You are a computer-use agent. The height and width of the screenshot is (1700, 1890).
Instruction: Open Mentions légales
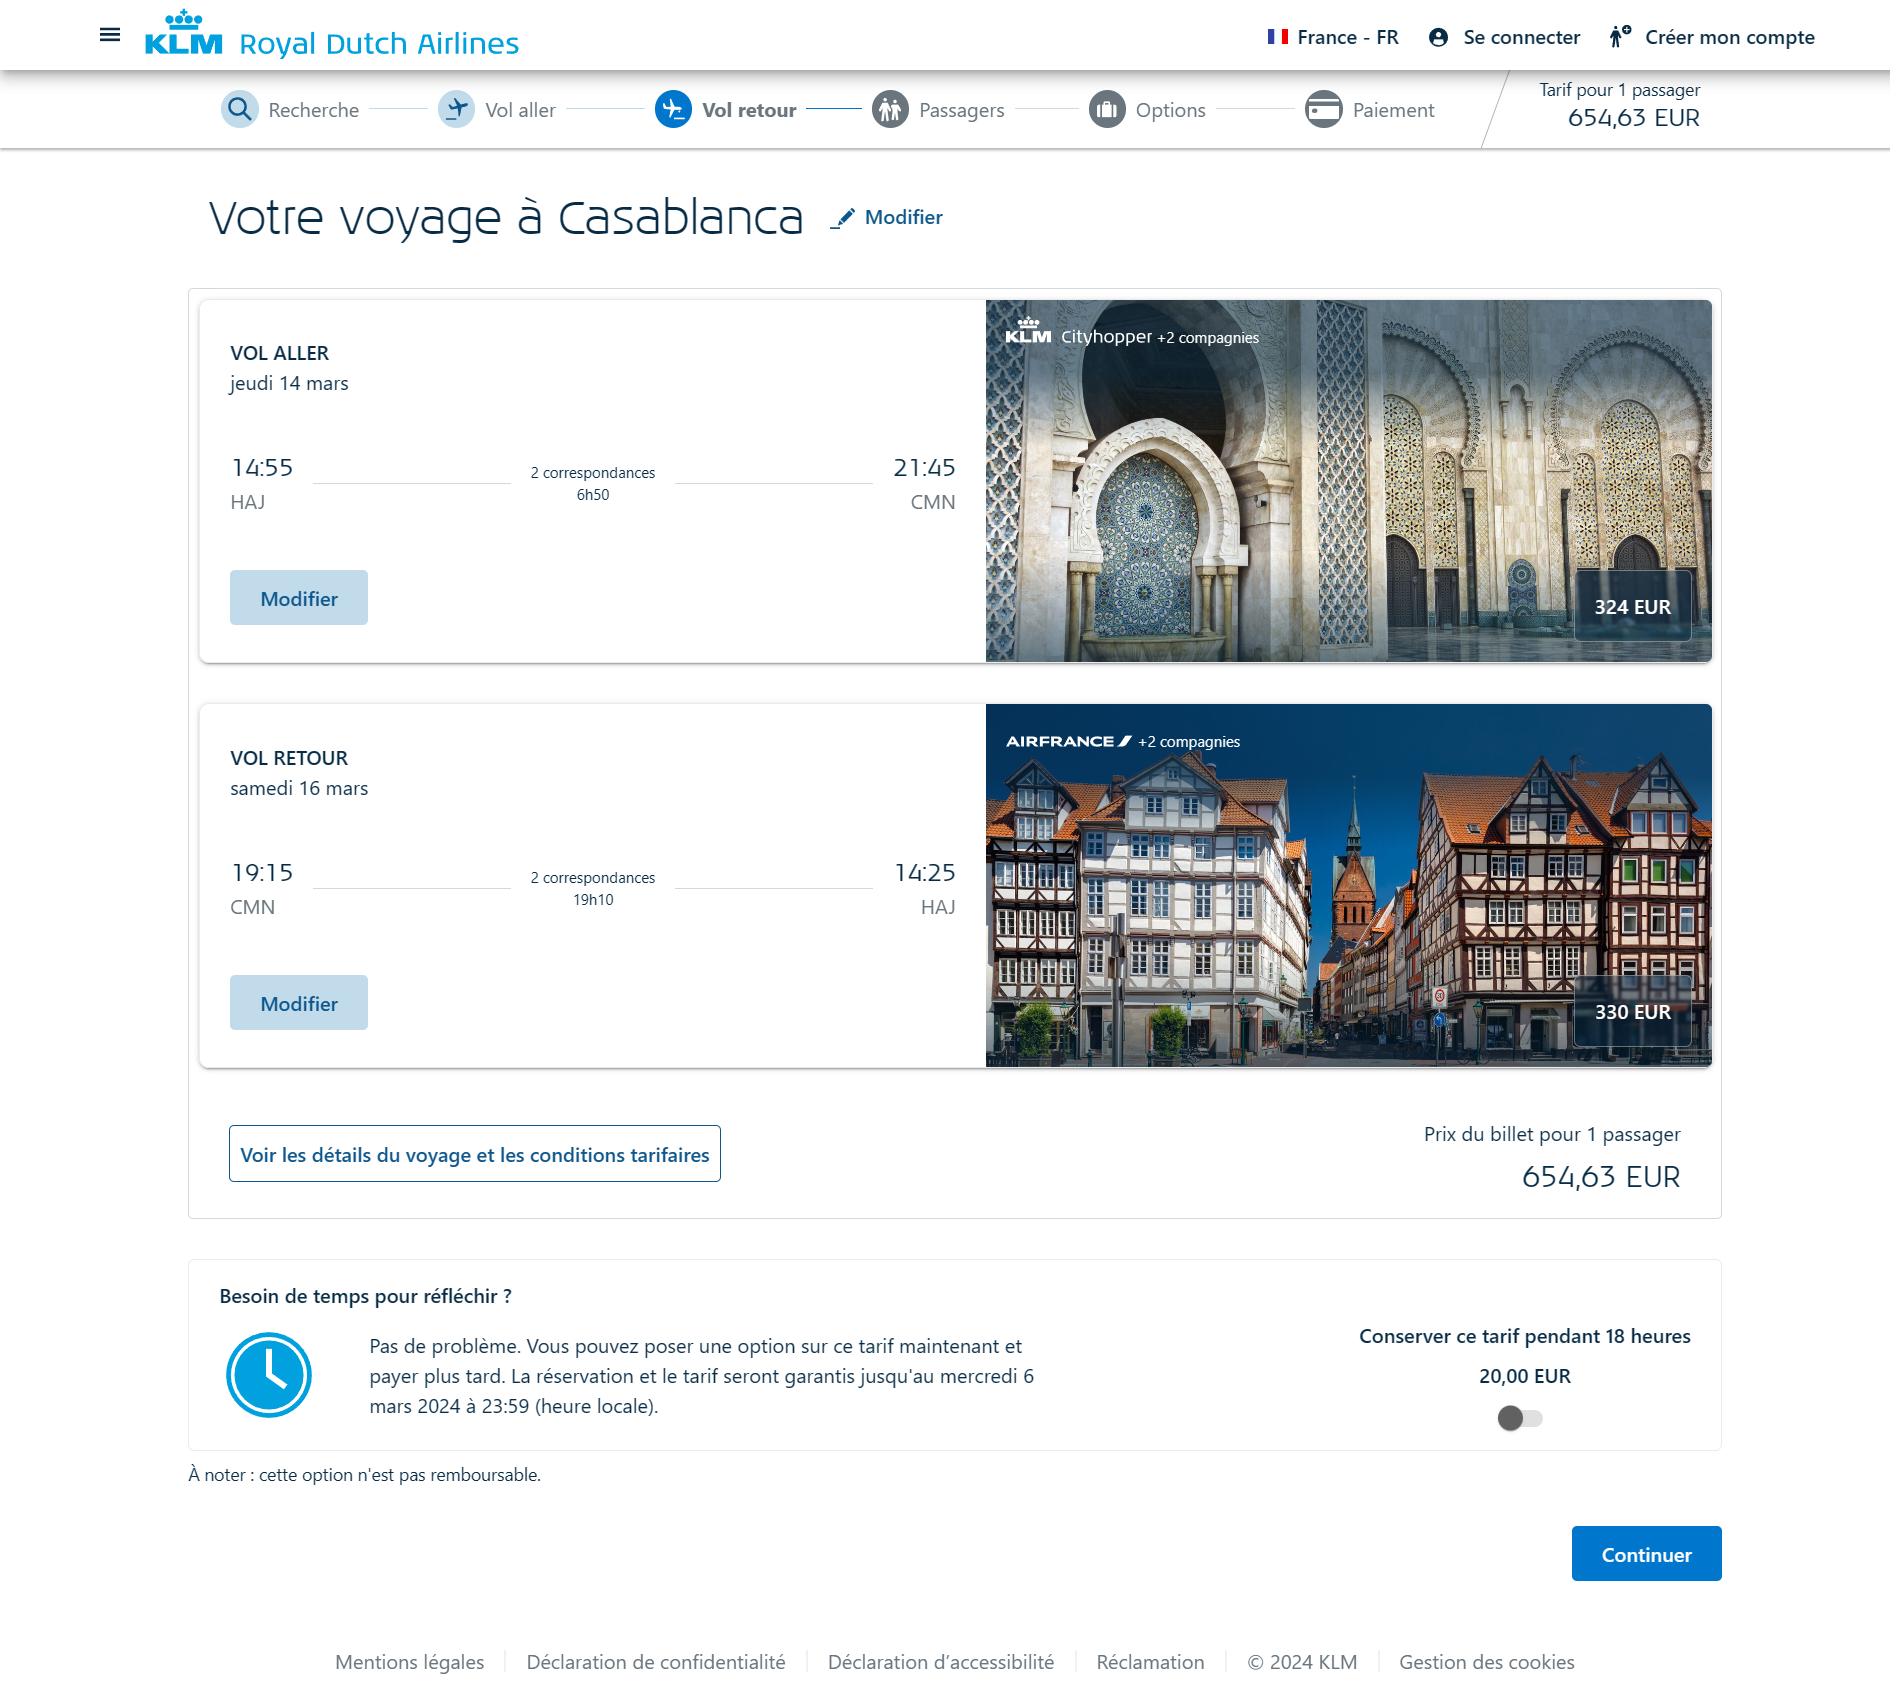410,1662
